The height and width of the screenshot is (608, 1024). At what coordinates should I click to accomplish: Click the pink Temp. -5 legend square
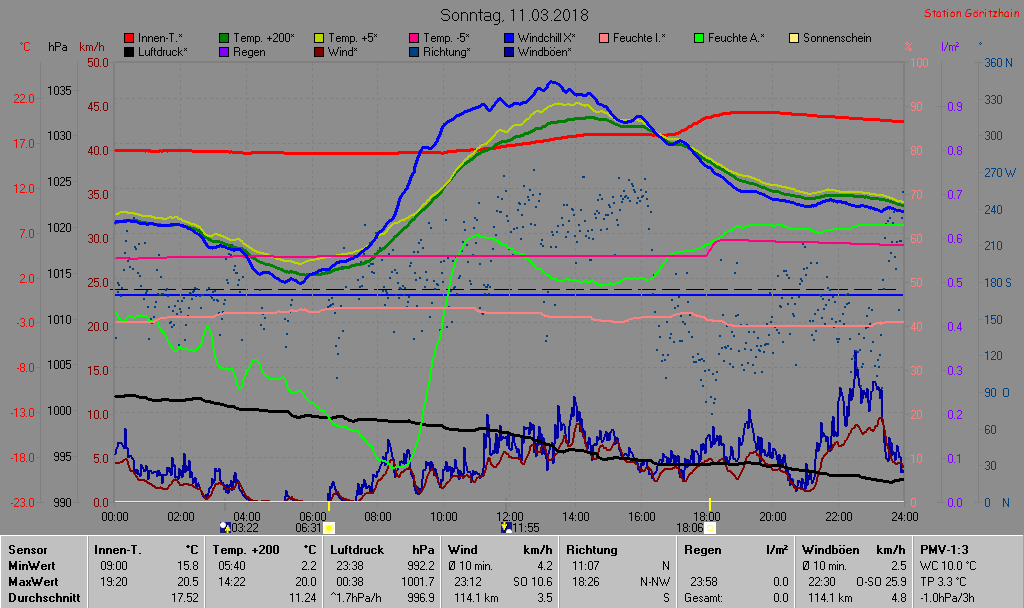point(414,38)
